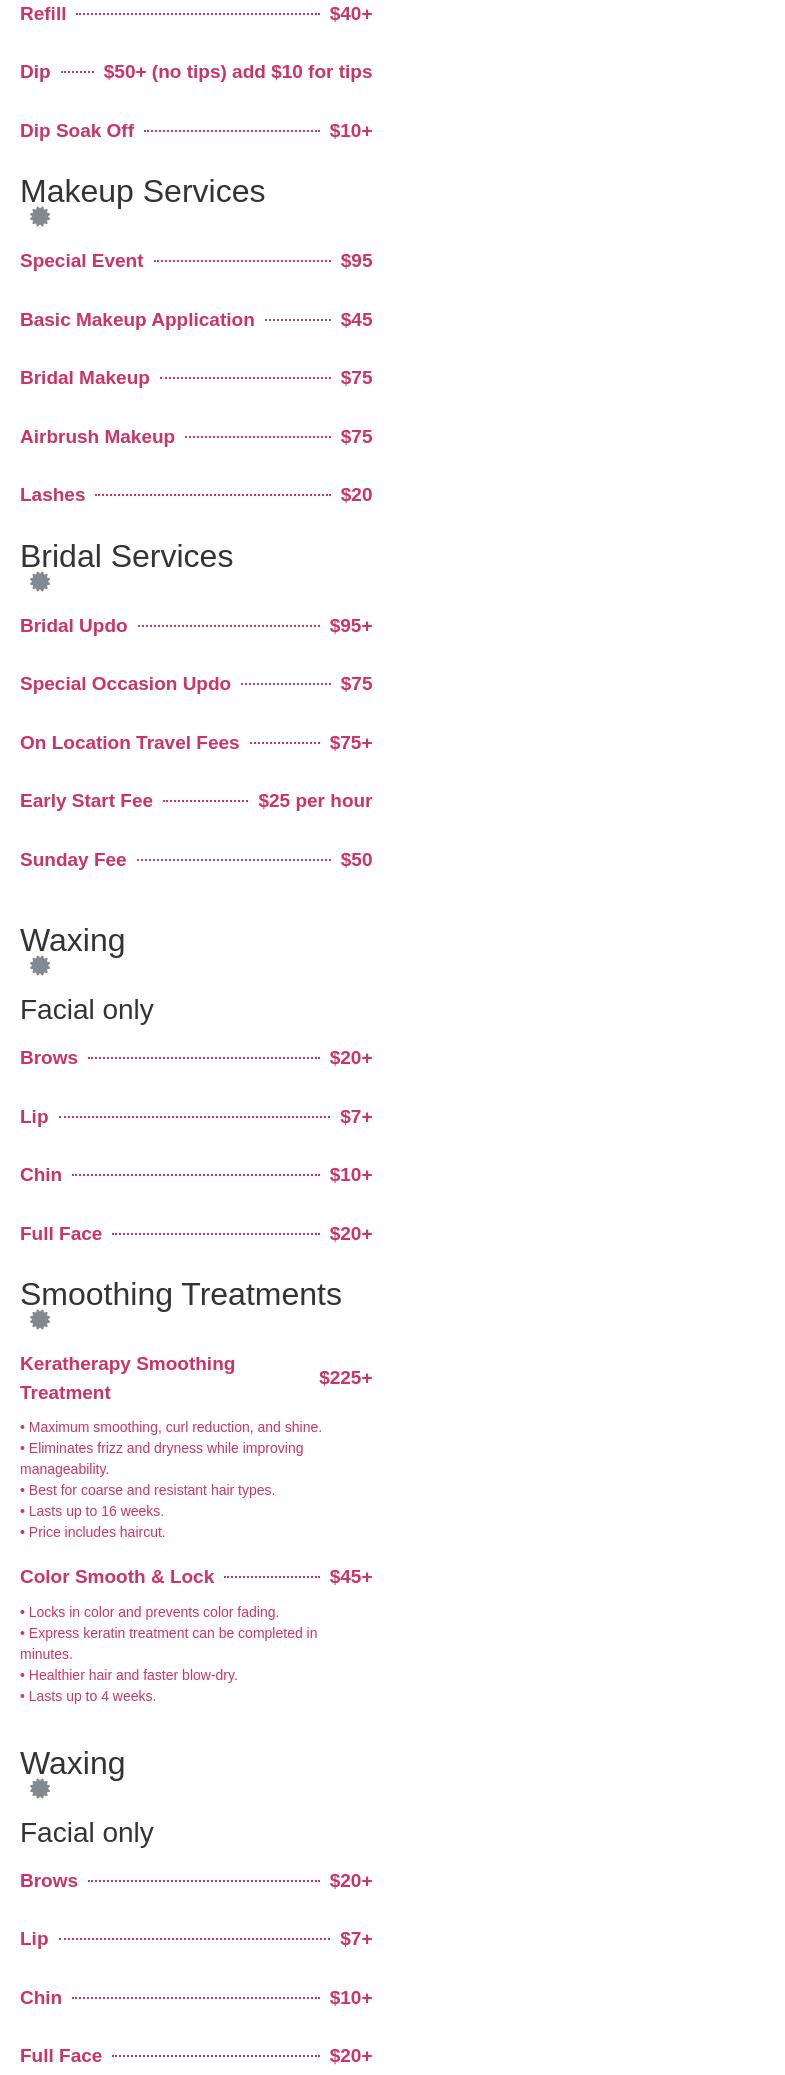Open Keratherapy Smoothing Treatment

(x=127, y=1378)
